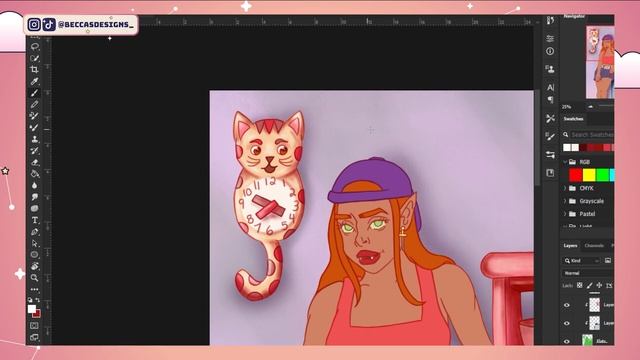Pick the green RGB swatch
The width and height of the screenshot is (640, 360).
point(602,175)
